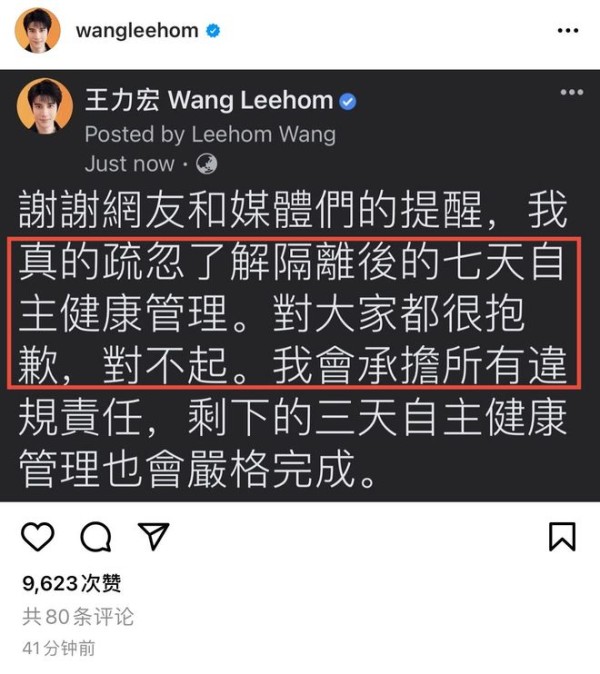Open three-dot menu inside embedded Facebook post
The height and width of the screenshot is (674, 600).
tap(572, 92)
